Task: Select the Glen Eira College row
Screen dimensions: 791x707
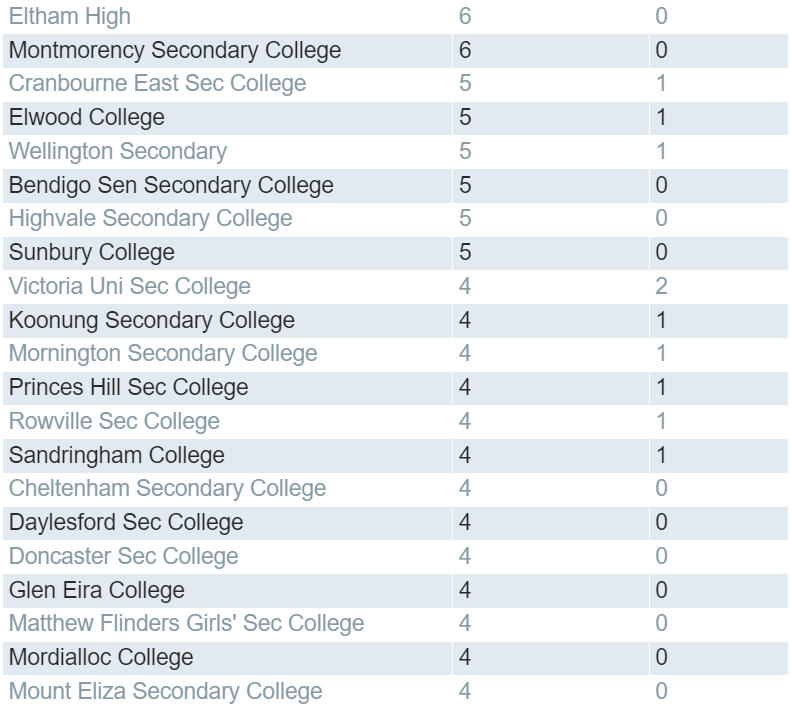Action: point(396,590)
